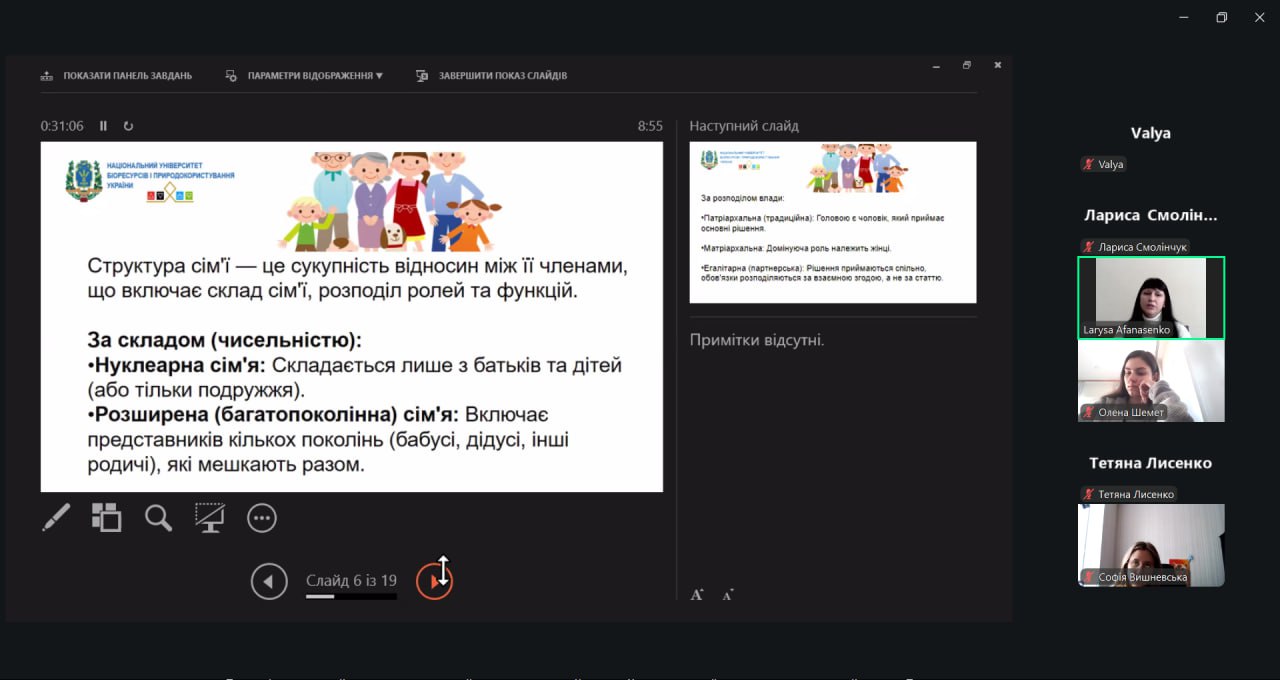This screenshot has width=1280, height=680.
Task: Decrease the notes text size
Action: [x=727, y=594]
